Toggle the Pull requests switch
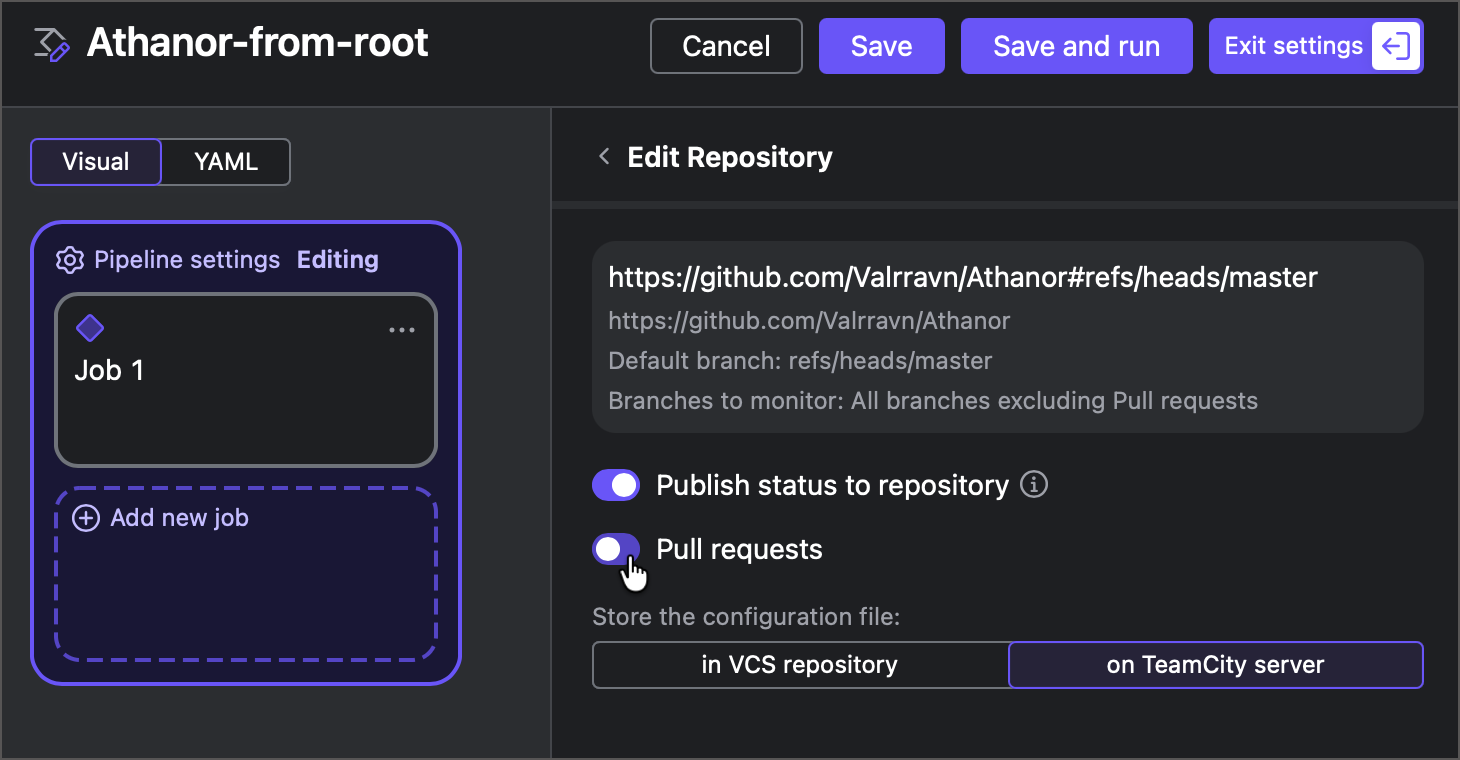1460x760 pixels. coord(616,549)
